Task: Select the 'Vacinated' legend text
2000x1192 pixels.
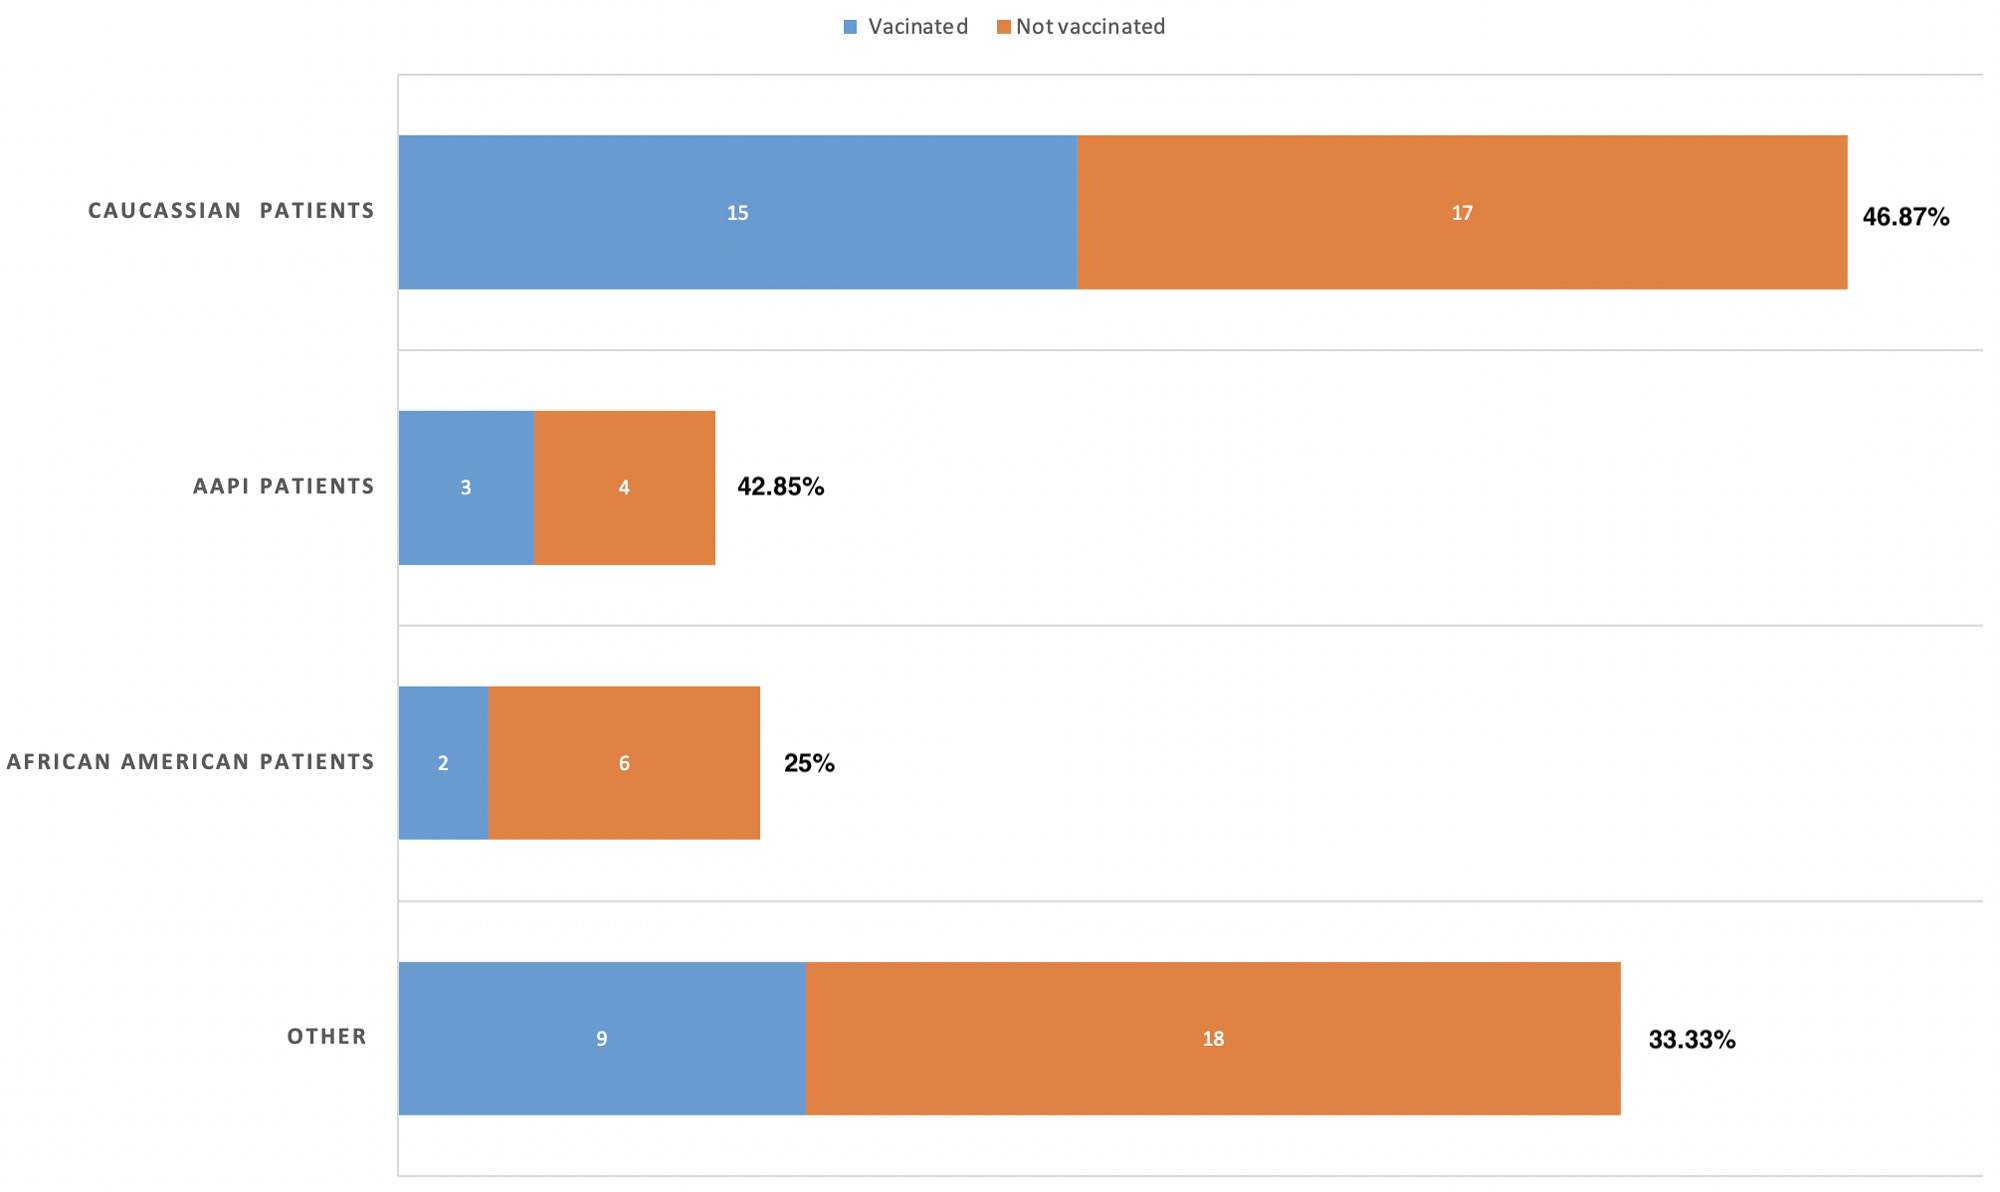Action: pos(917,27)
